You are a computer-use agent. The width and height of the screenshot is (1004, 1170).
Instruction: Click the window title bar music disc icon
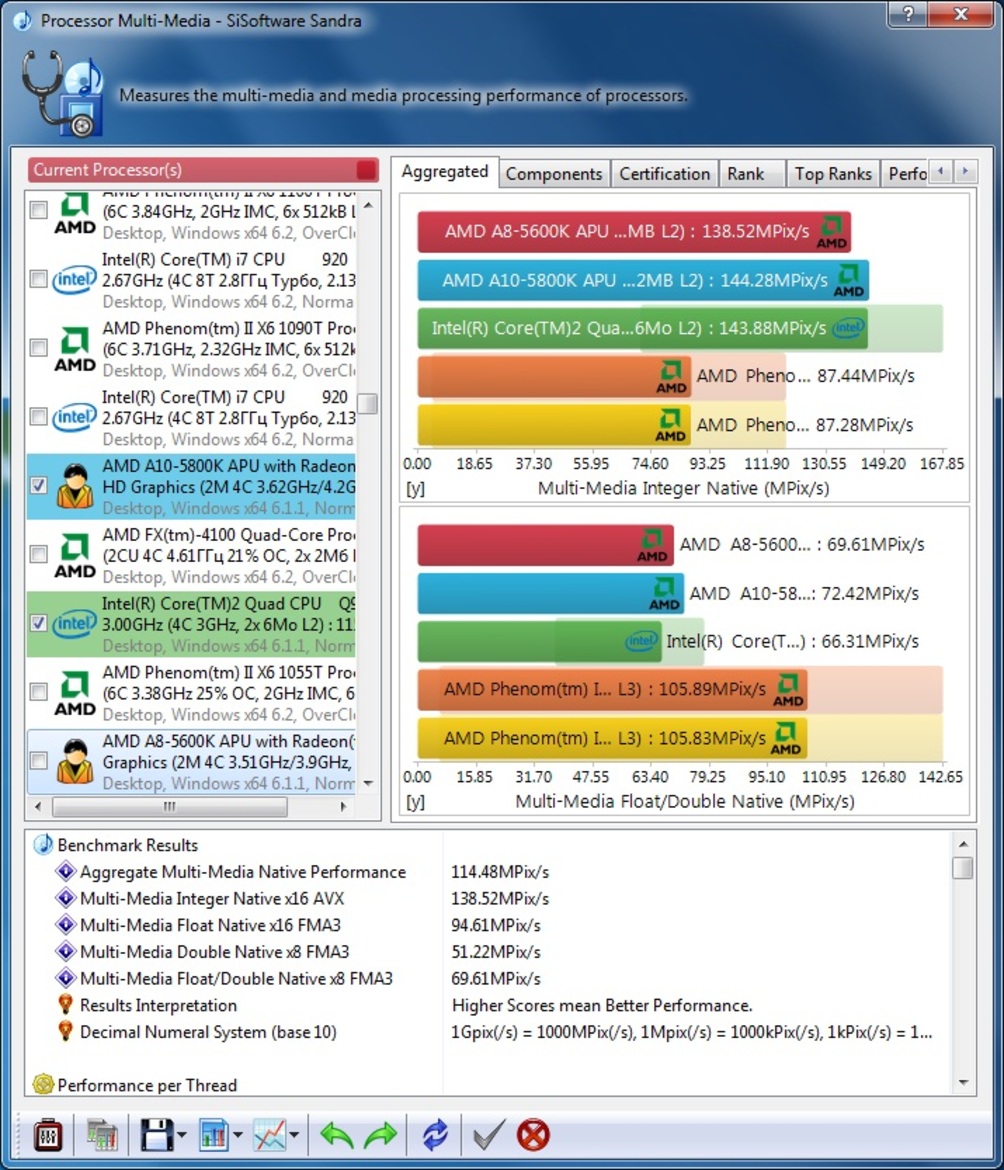(22, 19)
